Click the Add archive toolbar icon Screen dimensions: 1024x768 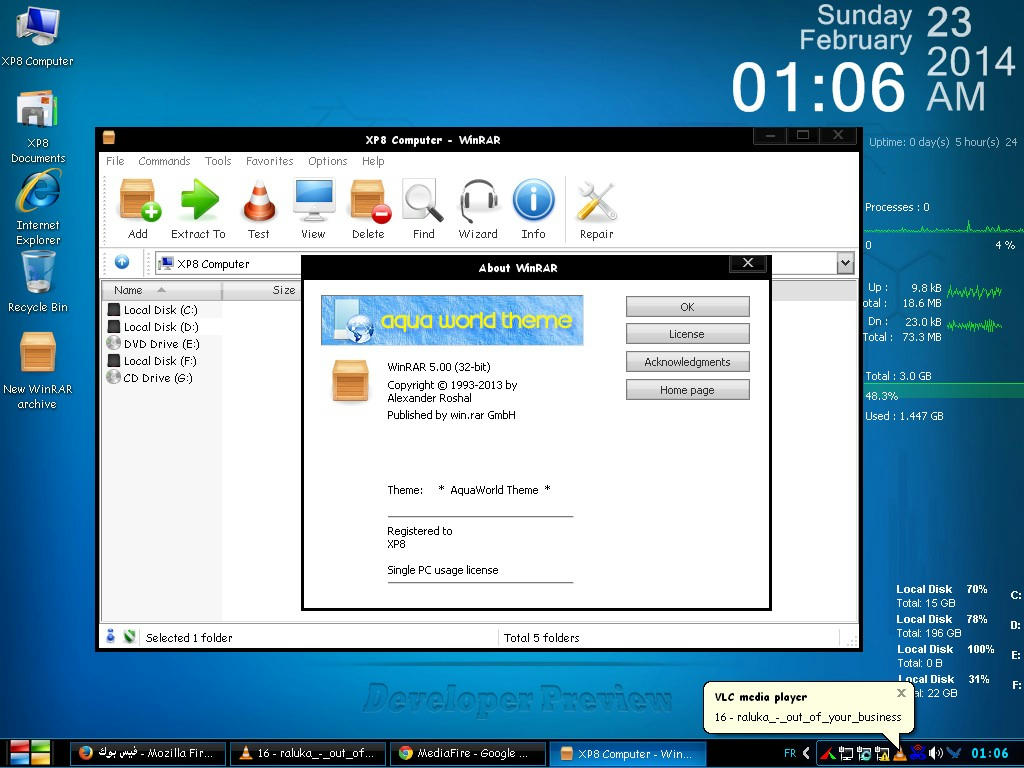138,209
